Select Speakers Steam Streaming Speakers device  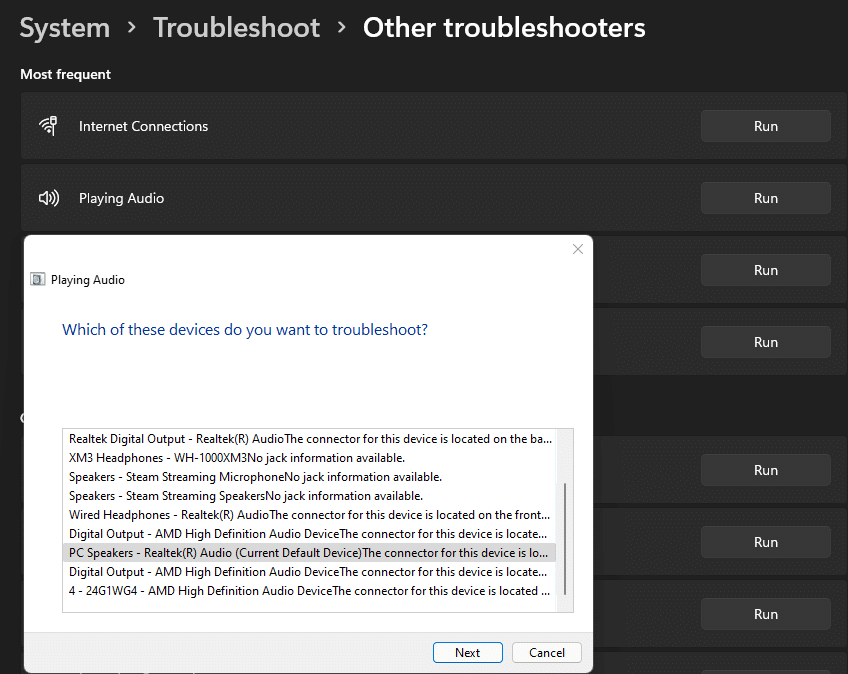[309, 495]
